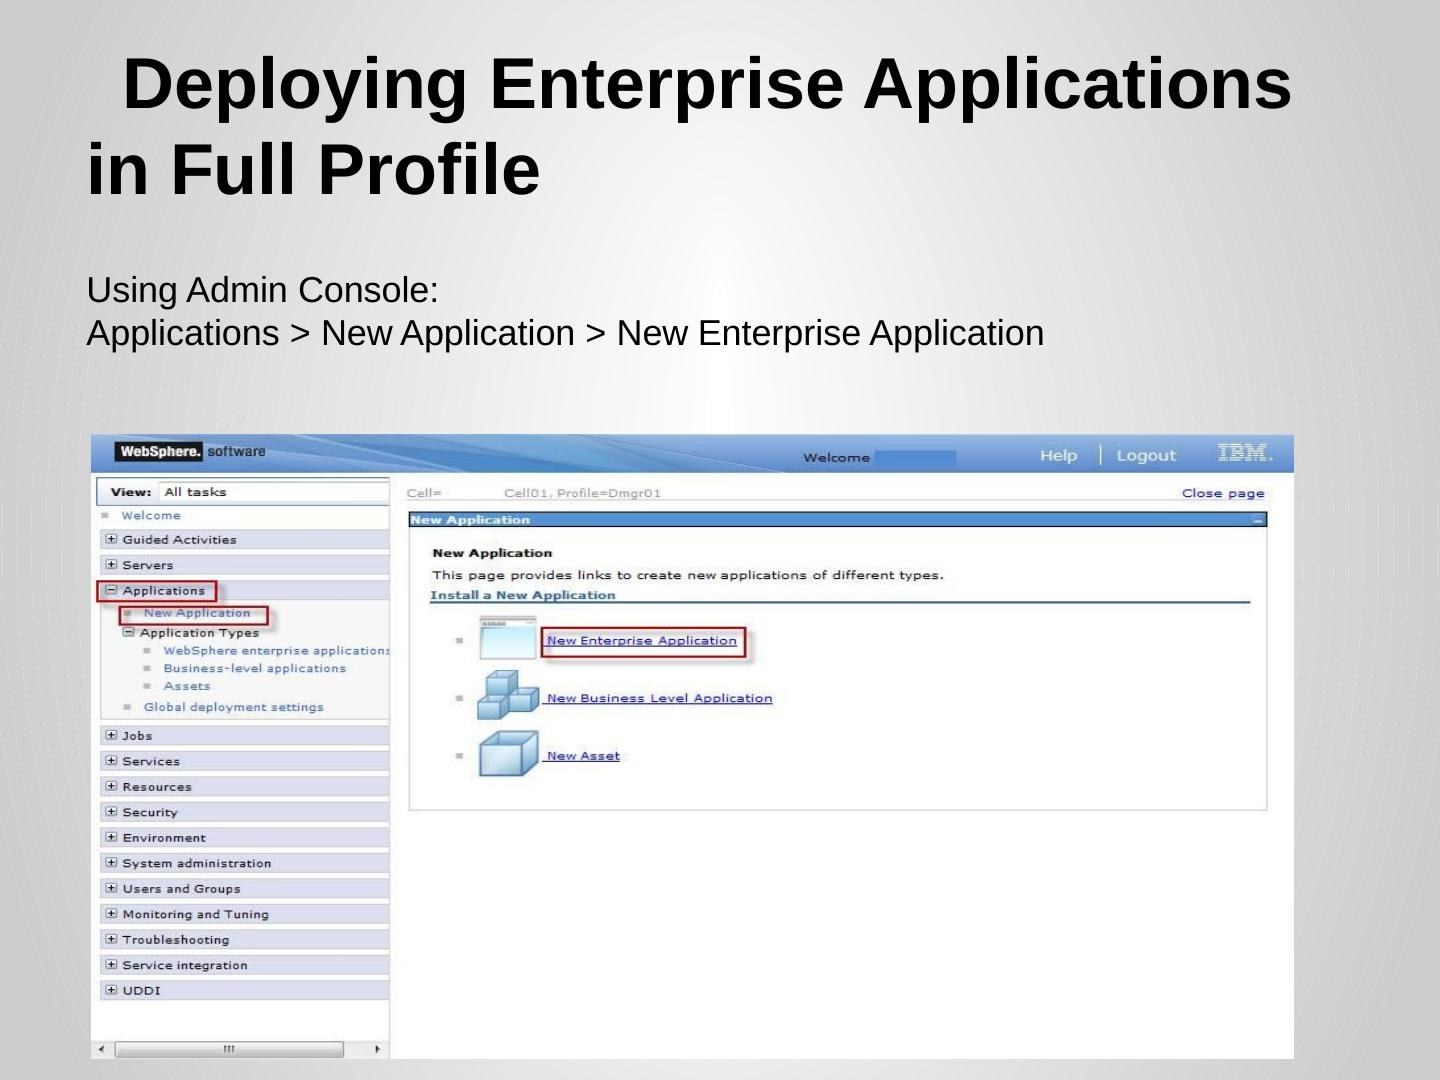The width and height of the screenshot is (1440, 1080).
Task: Click the New Enterprise Application window icon
Action: tap(508, 639)
